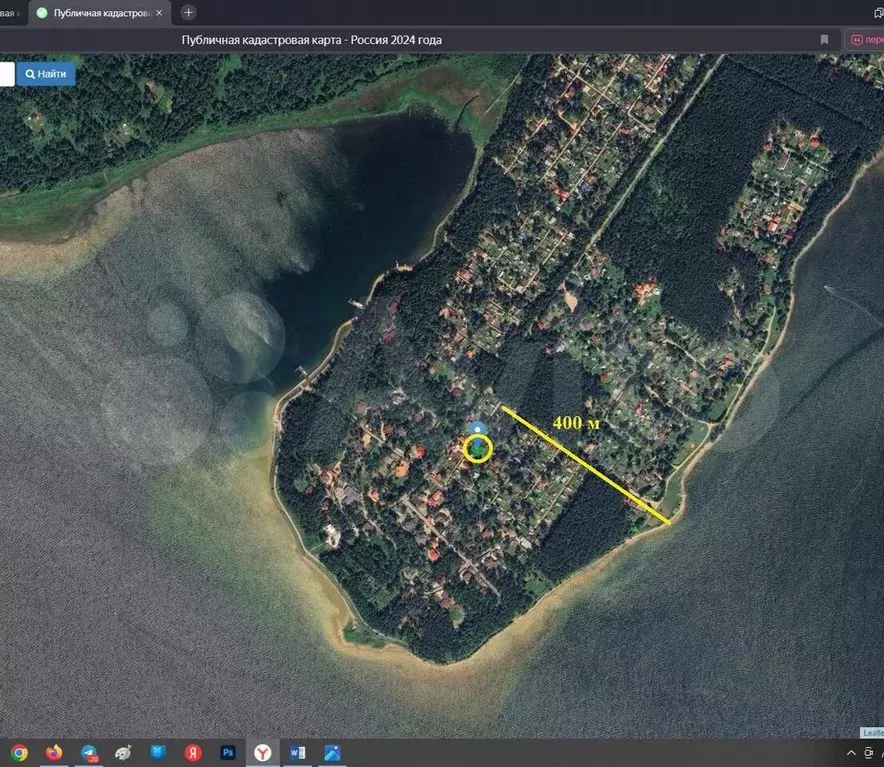Image resolution: width=884 pixels, height=767 pixels.
Task: Switch to Microsoft Word in the taskbar
Action: [297, 752]
